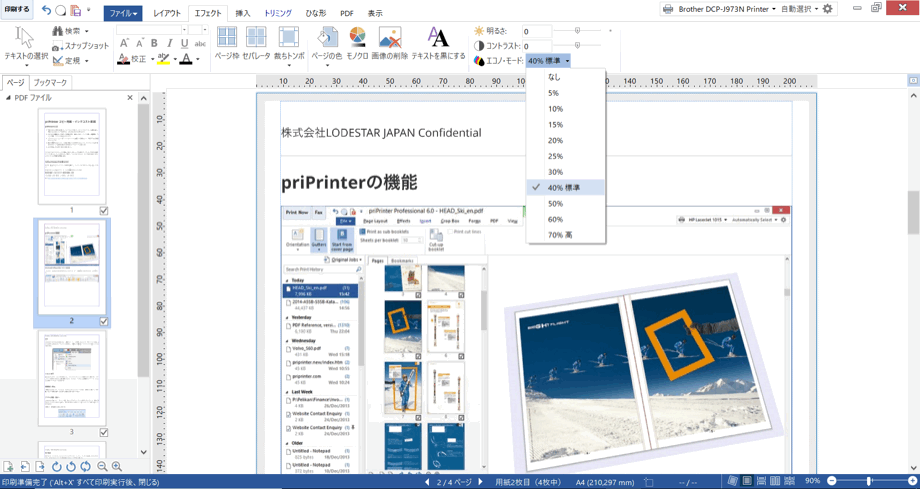Uncheck page 1 thumbnail checkbox
920x489 pixels.
(x=104, y=210)
